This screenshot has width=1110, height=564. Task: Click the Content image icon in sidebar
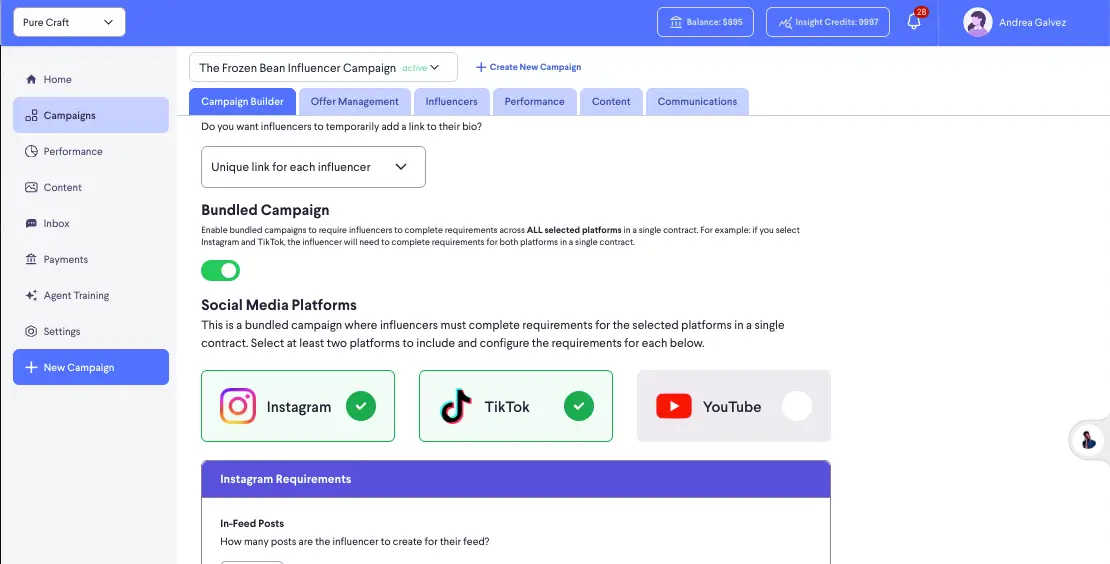[31, 188]
